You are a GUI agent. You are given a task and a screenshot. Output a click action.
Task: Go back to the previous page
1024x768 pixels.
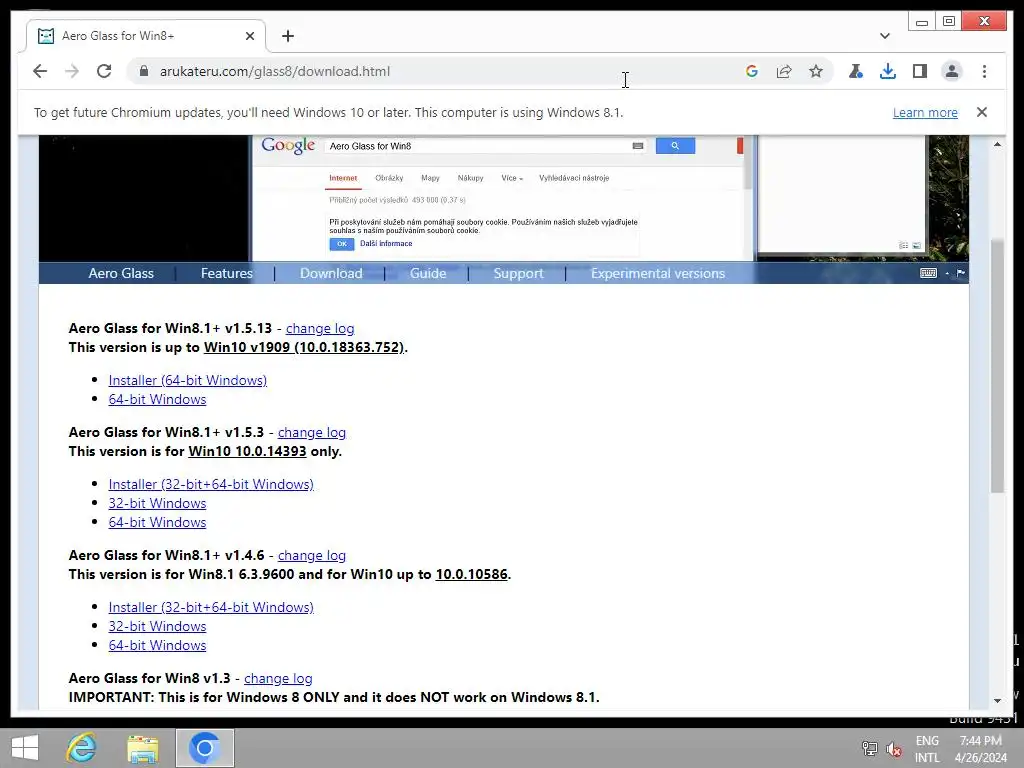pos(40,71)
